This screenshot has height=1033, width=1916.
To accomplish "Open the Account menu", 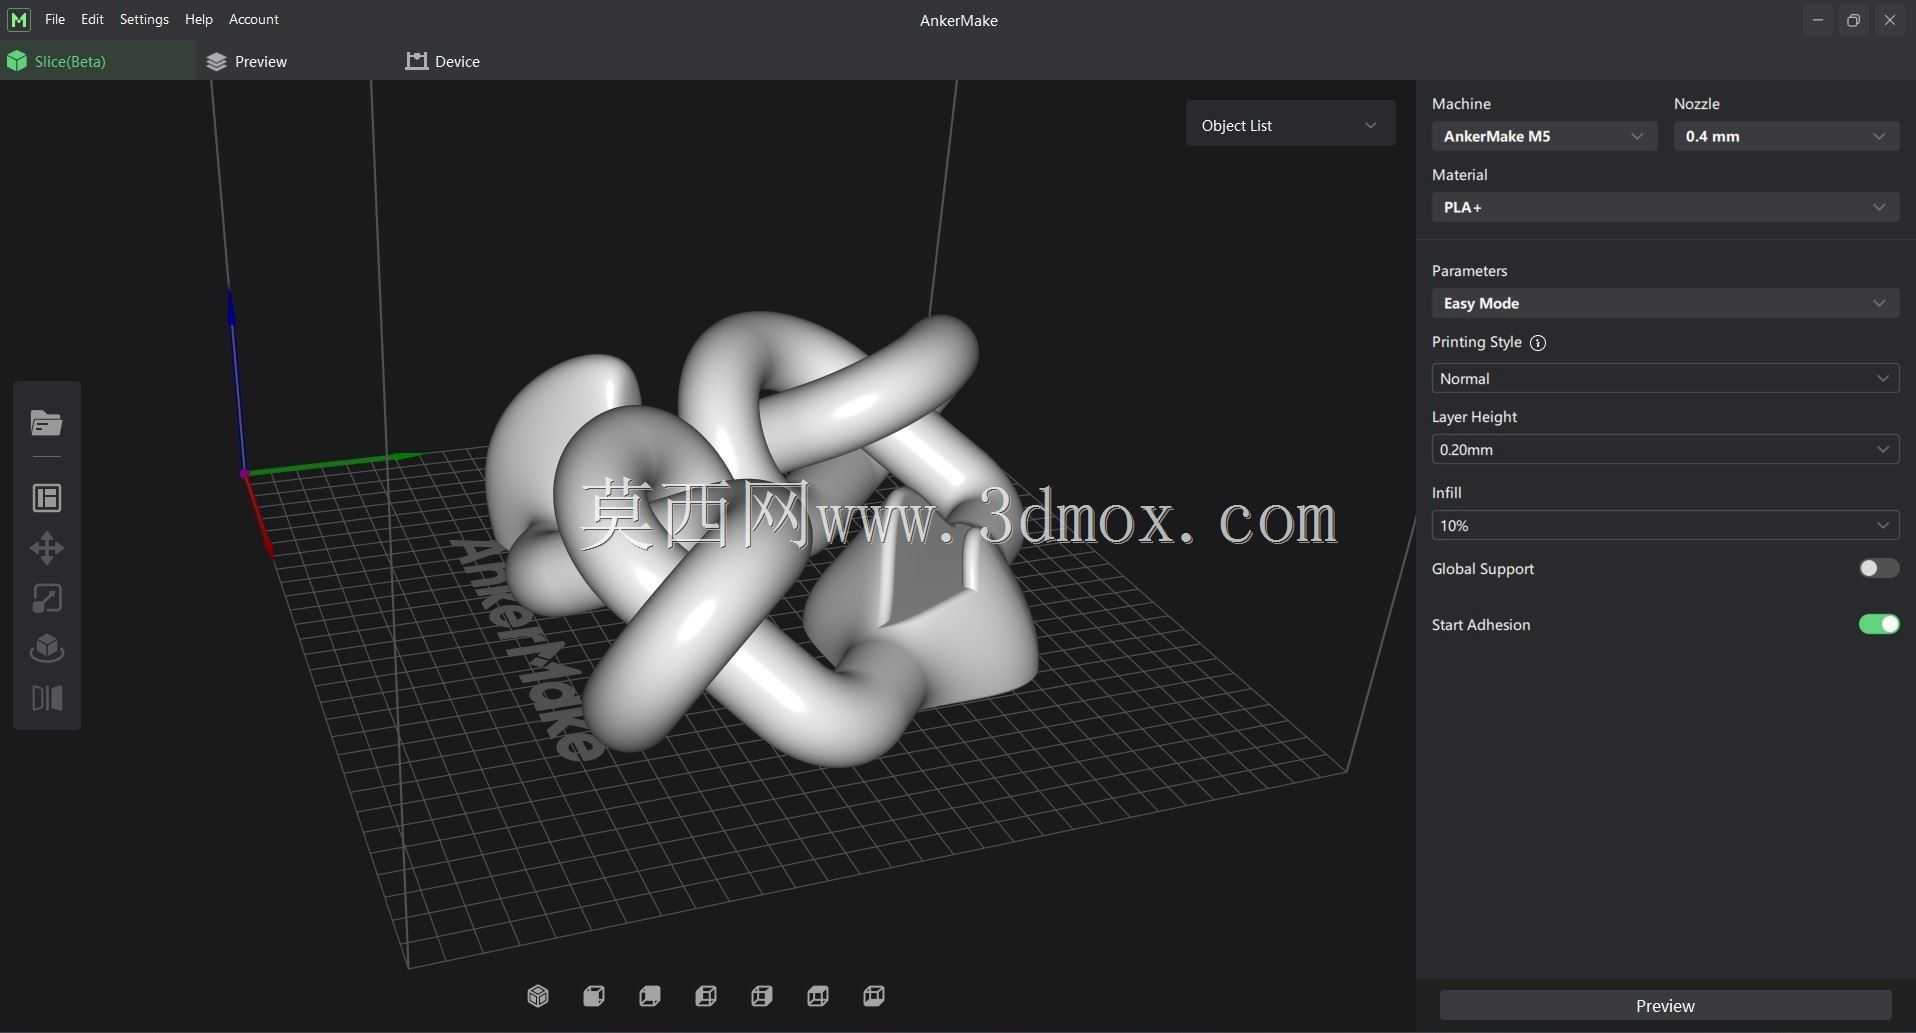I will (254, 19).
